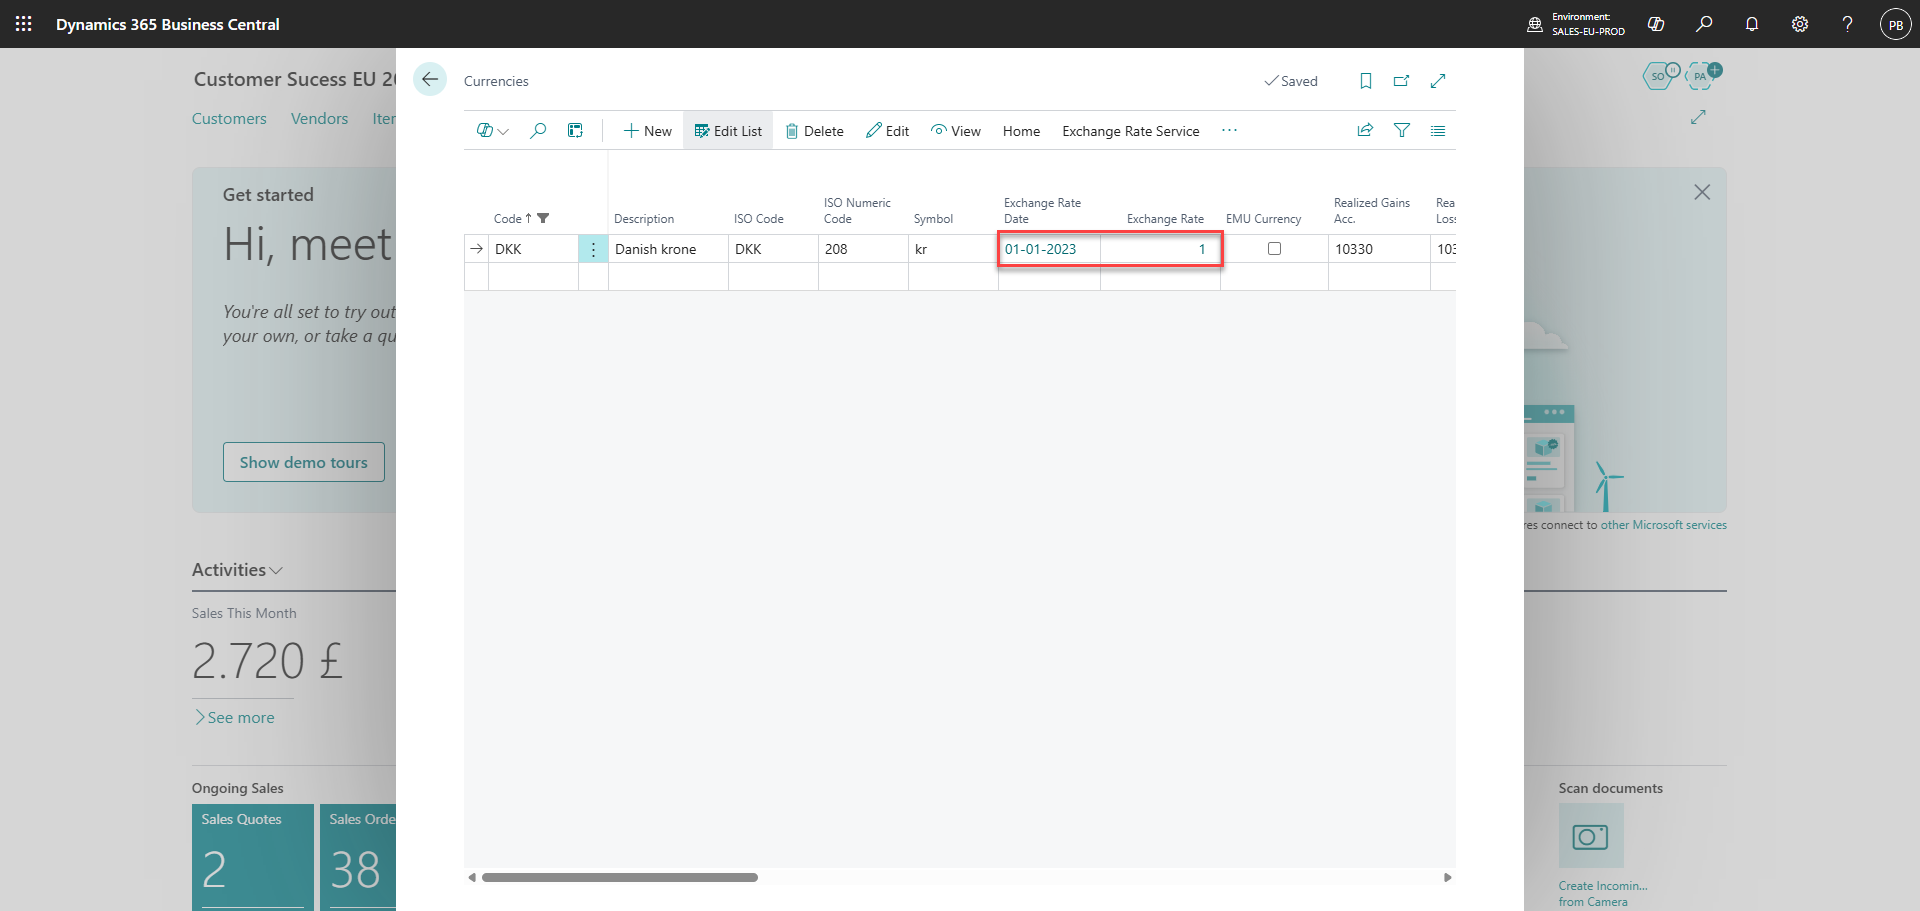Open the Copilot dropdown in the toolbar
The height and width of the screenshot is (911, 1920).
point(493,130)
